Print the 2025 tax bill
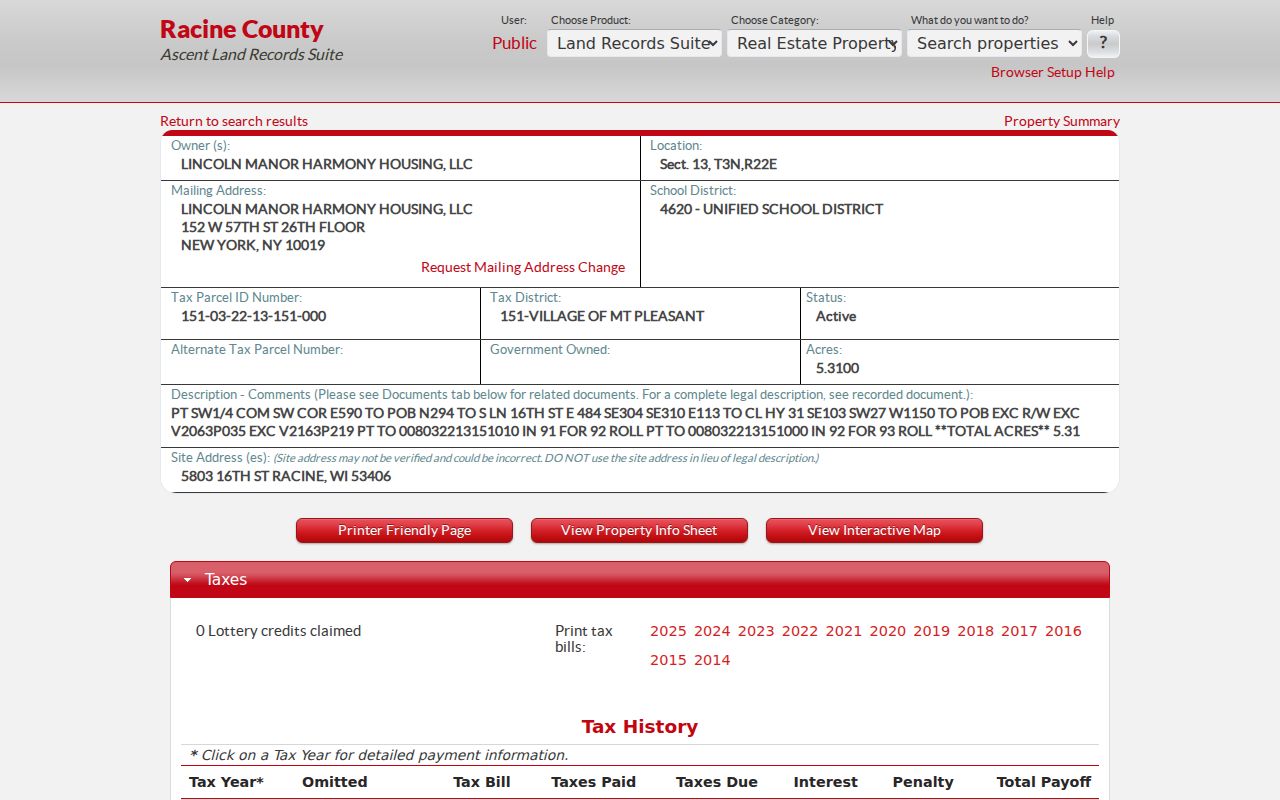1280x800 pixels. (x=668, y=631)
